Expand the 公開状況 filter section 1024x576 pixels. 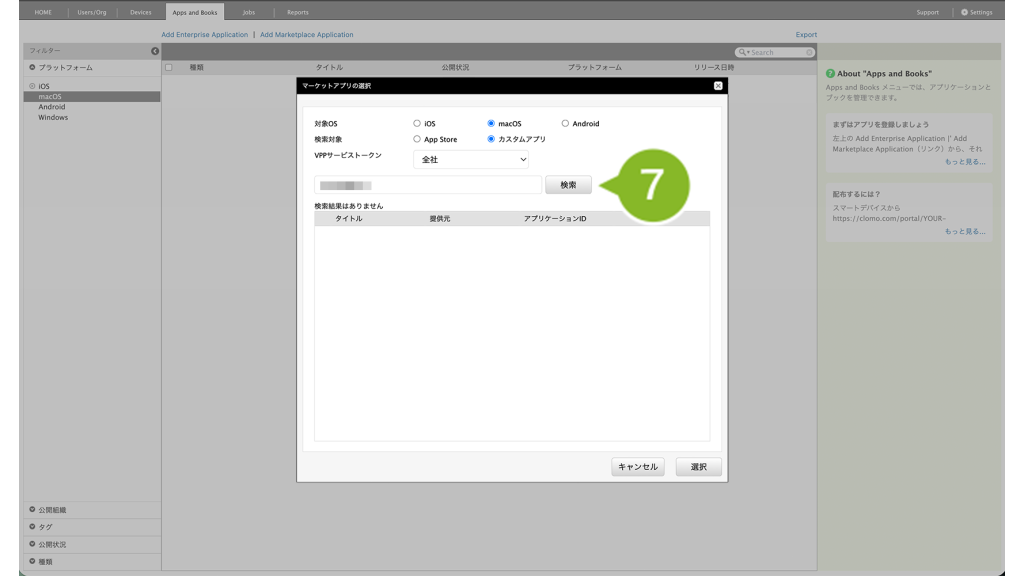pos(32,544)
